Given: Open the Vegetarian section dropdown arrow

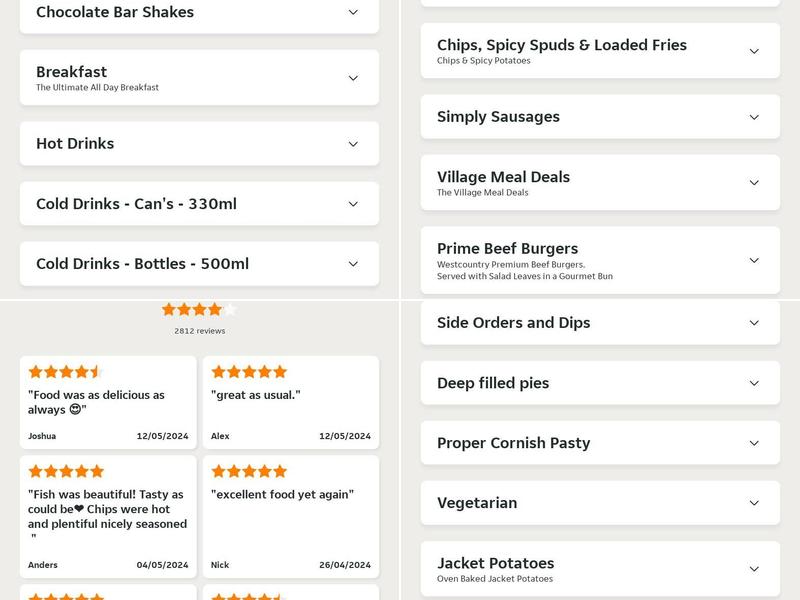Looking at the screenshot, I should (753, 503).
